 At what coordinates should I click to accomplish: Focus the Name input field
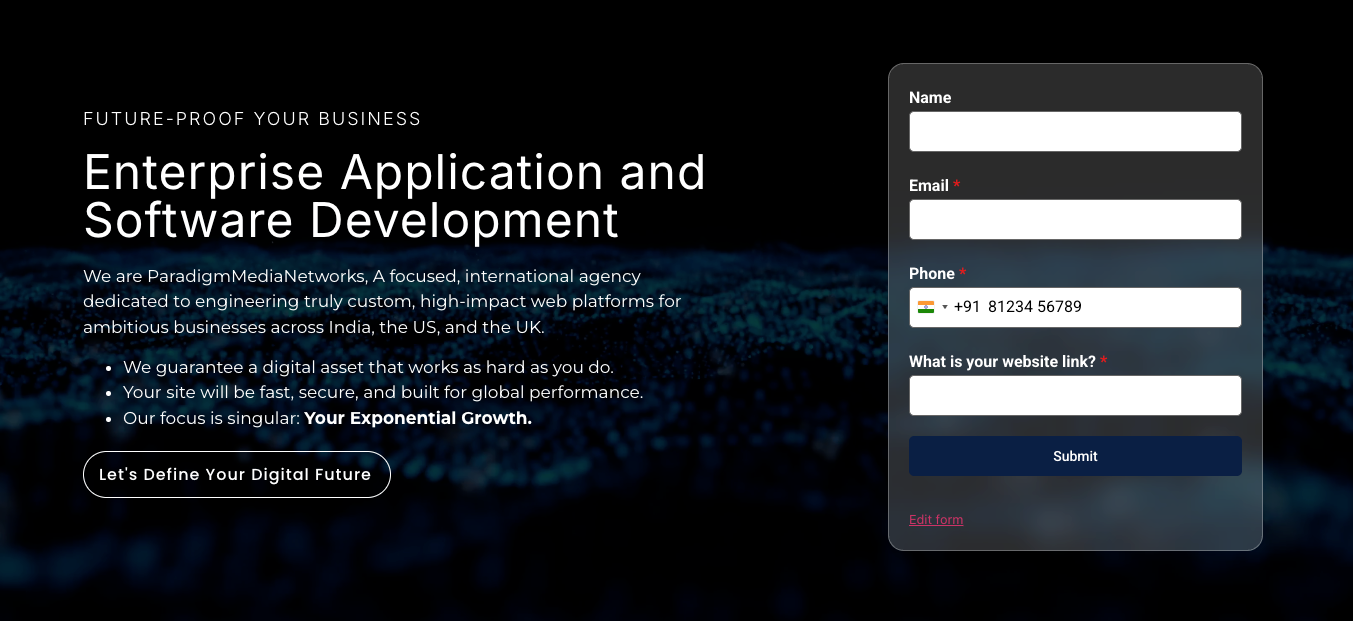pos(1075,131)
